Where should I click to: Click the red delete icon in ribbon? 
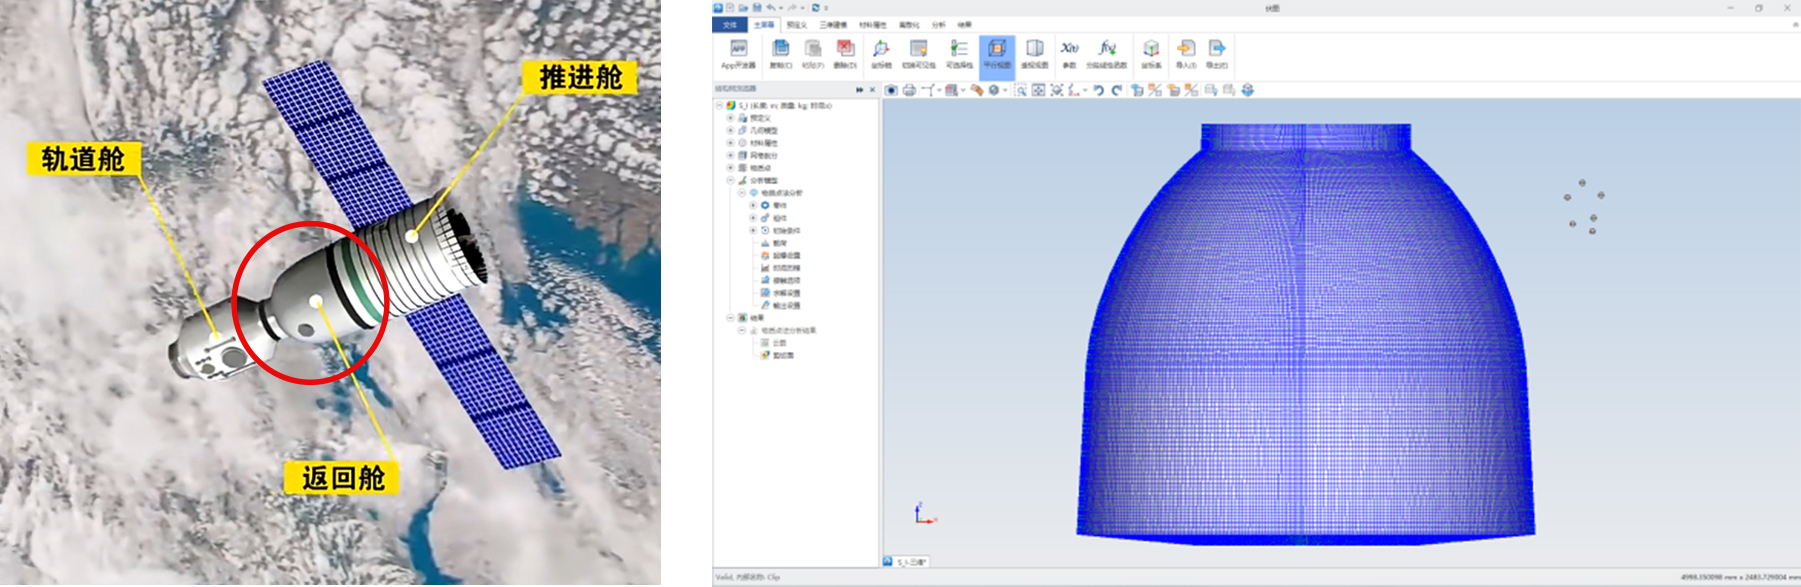click(x=845, y=54)
